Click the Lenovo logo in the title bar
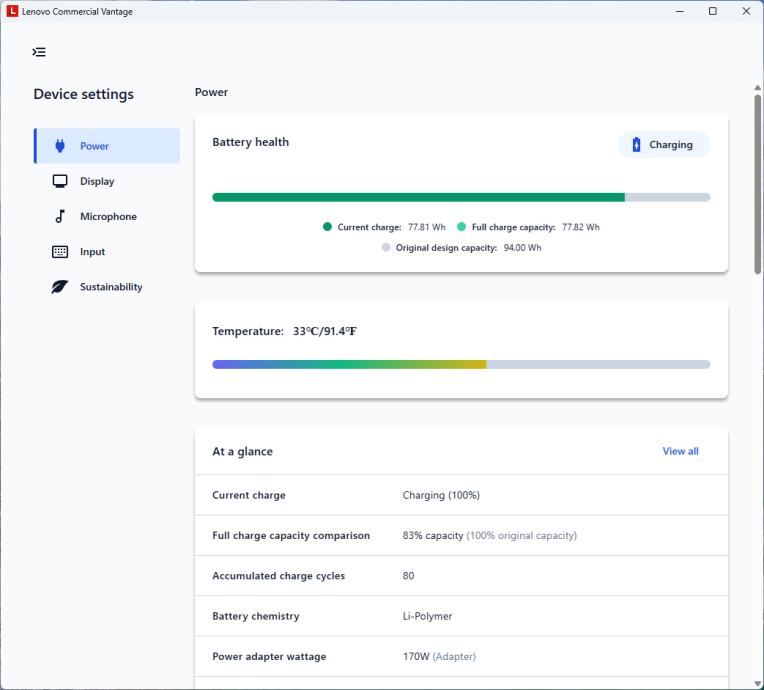 coord(12,11)
